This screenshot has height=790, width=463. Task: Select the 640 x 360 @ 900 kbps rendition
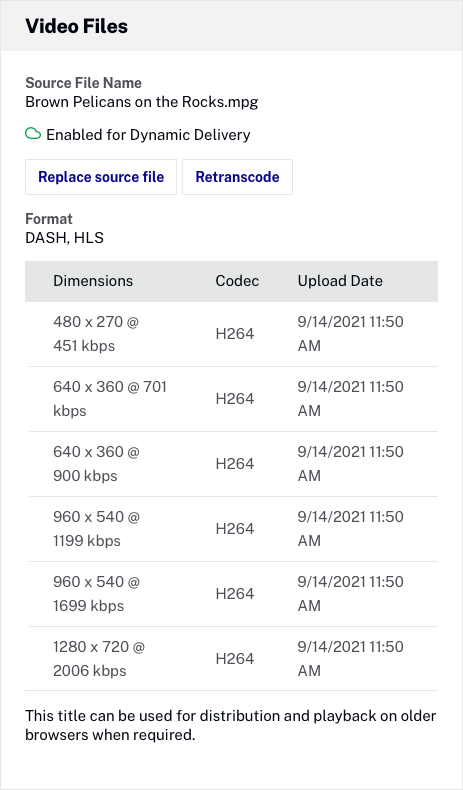pyautogui.click(x=233, y=464)
